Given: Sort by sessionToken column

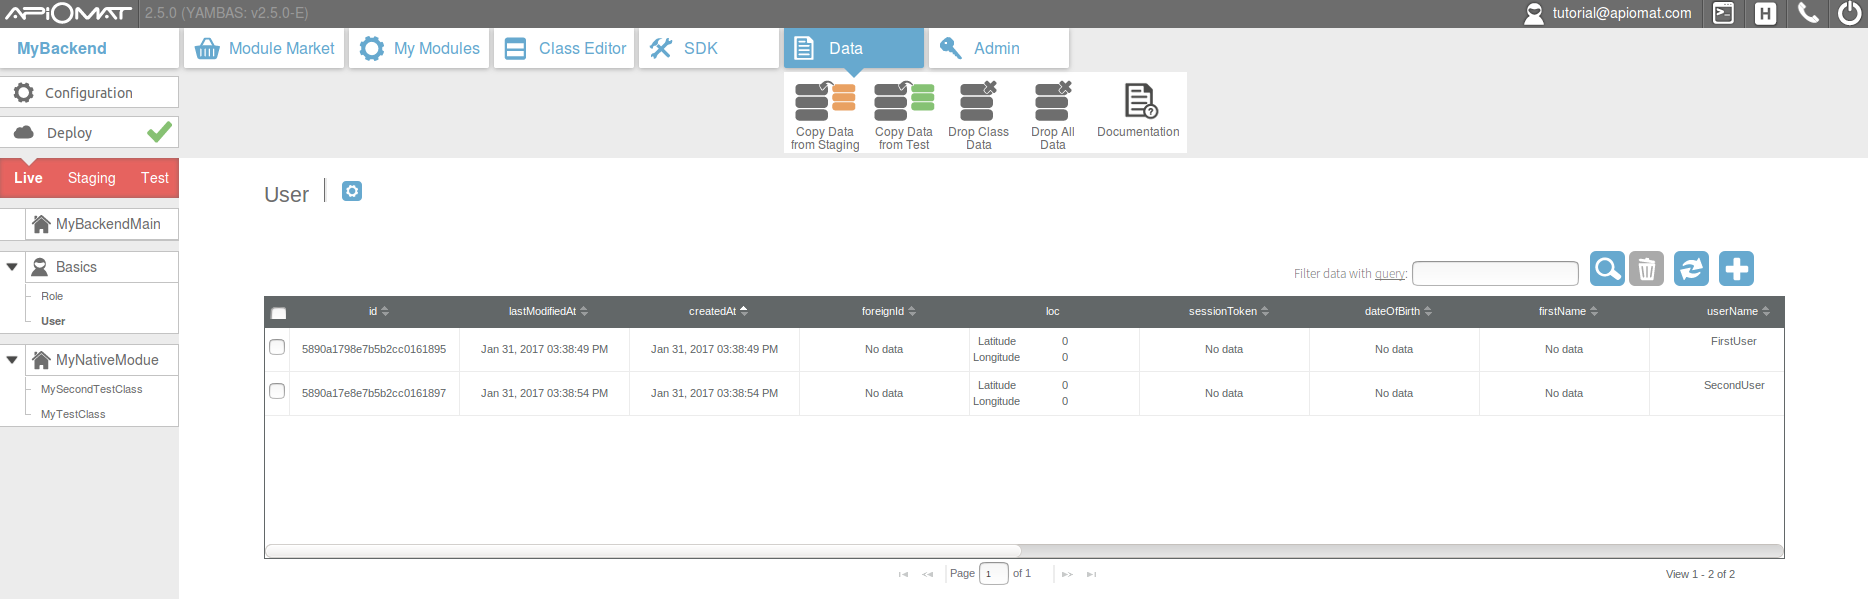Looking at the screenshot, I should click(x=1229, y=311).
